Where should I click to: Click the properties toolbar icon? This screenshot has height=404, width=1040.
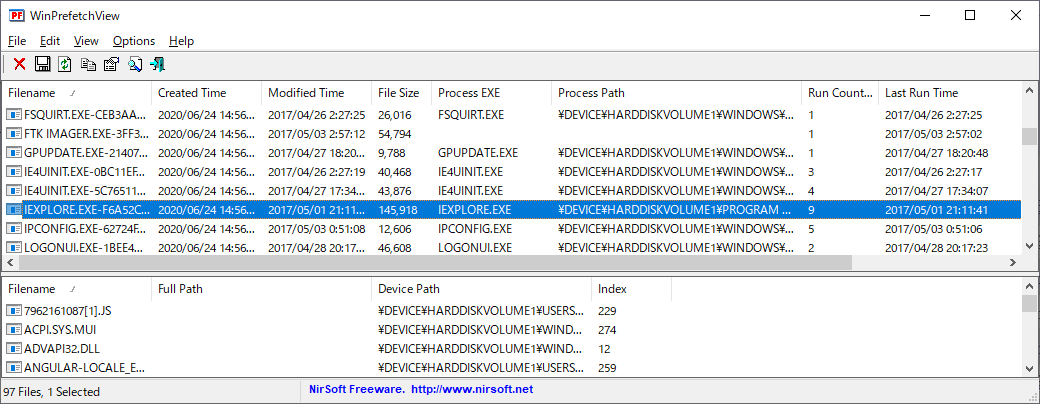click(111, 64)
